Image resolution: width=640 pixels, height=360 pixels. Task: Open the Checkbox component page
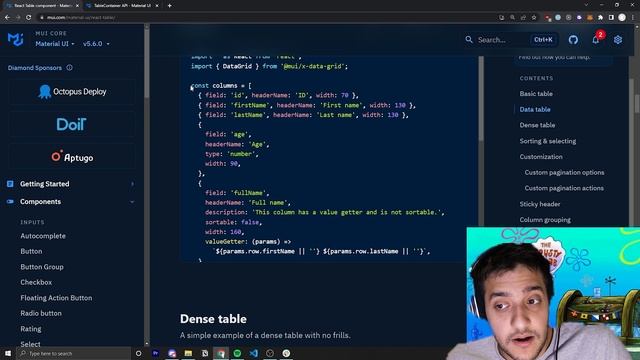pyautogui.click(x=36, y=282)
